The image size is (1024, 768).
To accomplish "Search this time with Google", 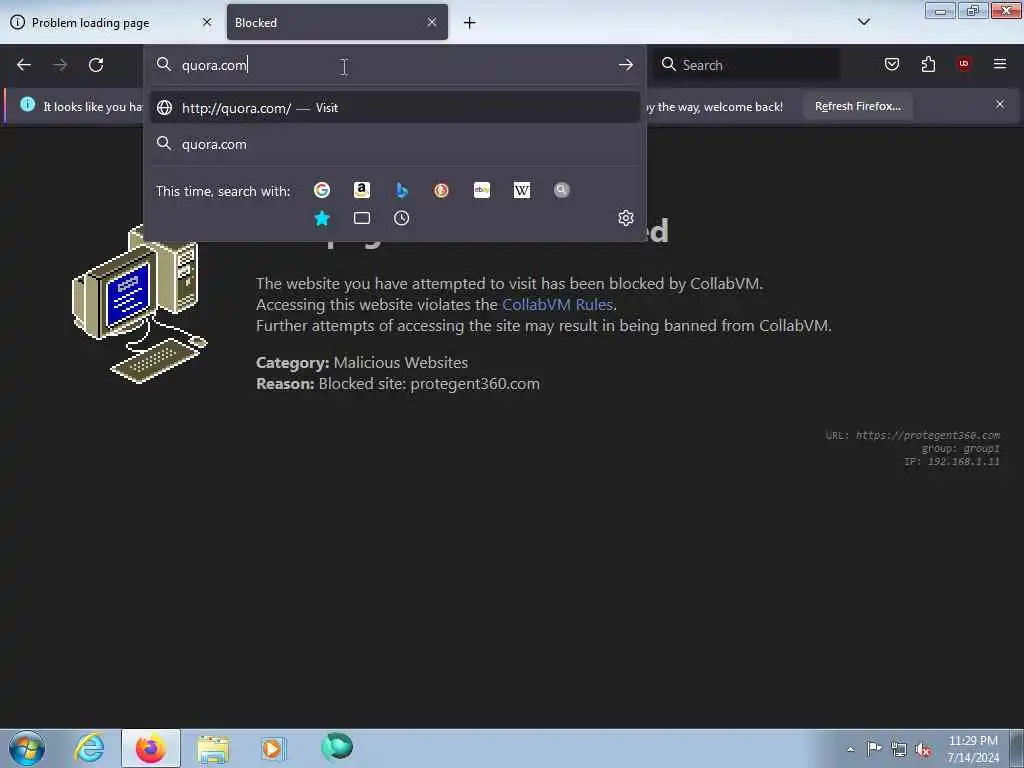I will [321, 190].
